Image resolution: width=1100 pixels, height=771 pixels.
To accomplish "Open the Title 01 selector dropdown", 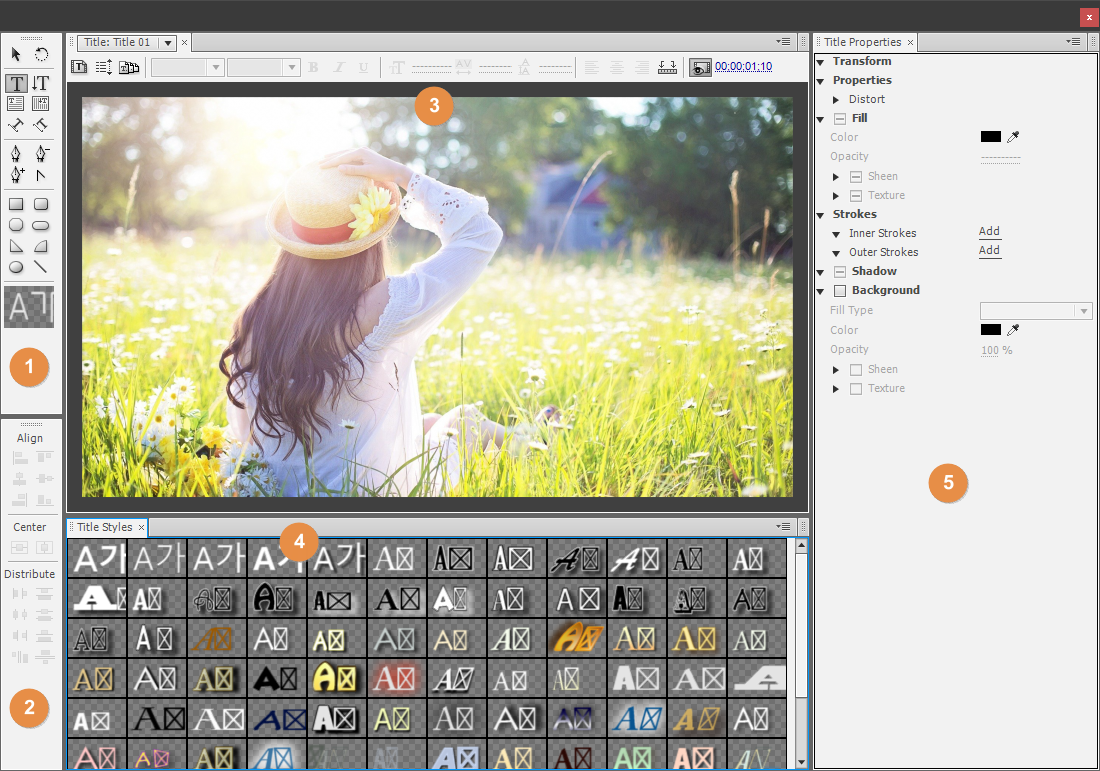I will tap(168, 43).
